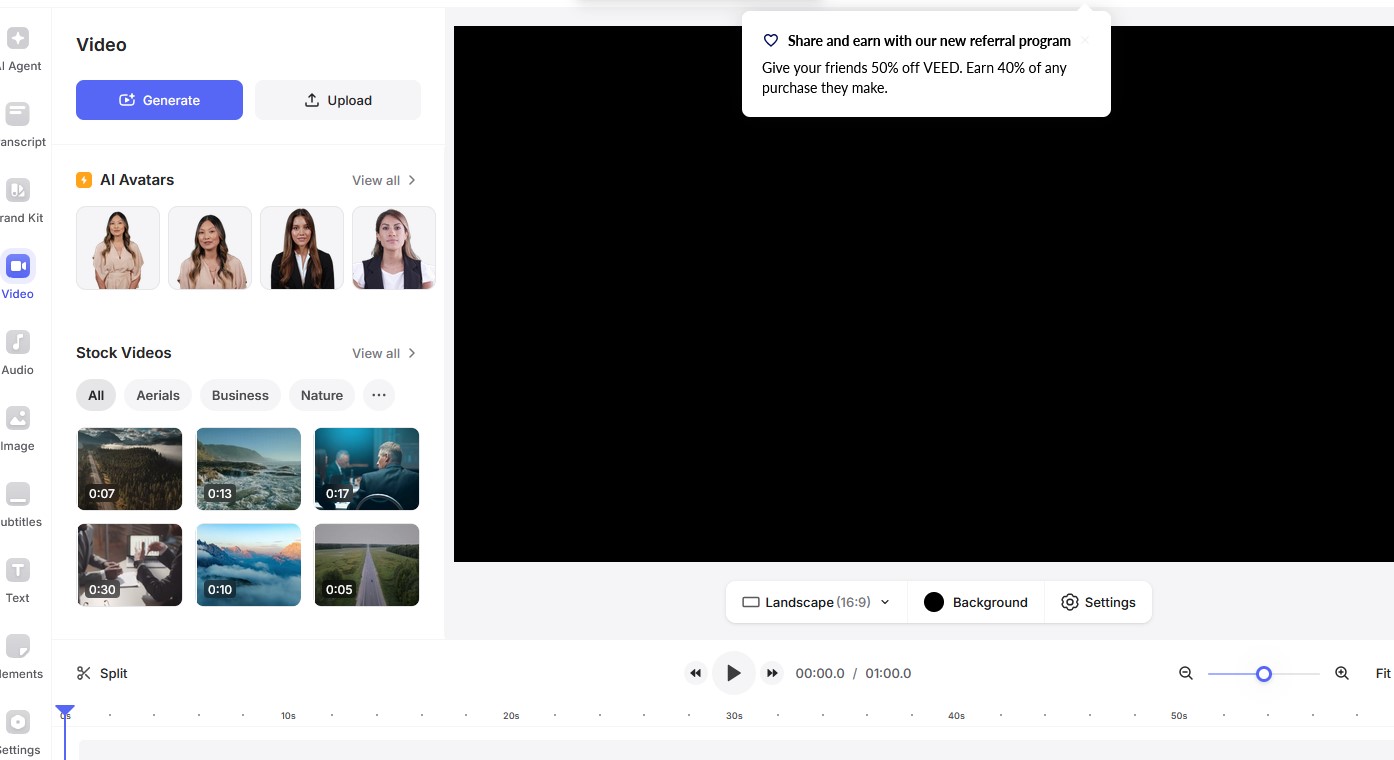Open the Landscape (16:9) aspect ratio dropdown
The image size is (1394, 760).
coord(816,602)
